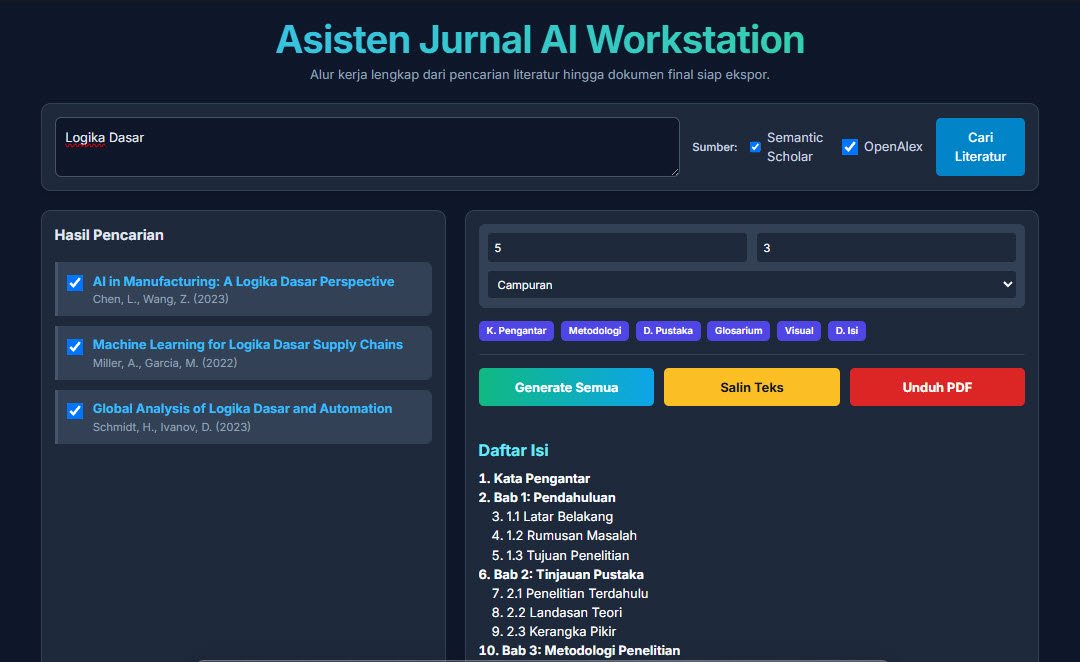This screenshot has height=662, width=1080.
Task: Uncheck the AI in Manufacturing result checkbox
Action: tap(75, 282)
